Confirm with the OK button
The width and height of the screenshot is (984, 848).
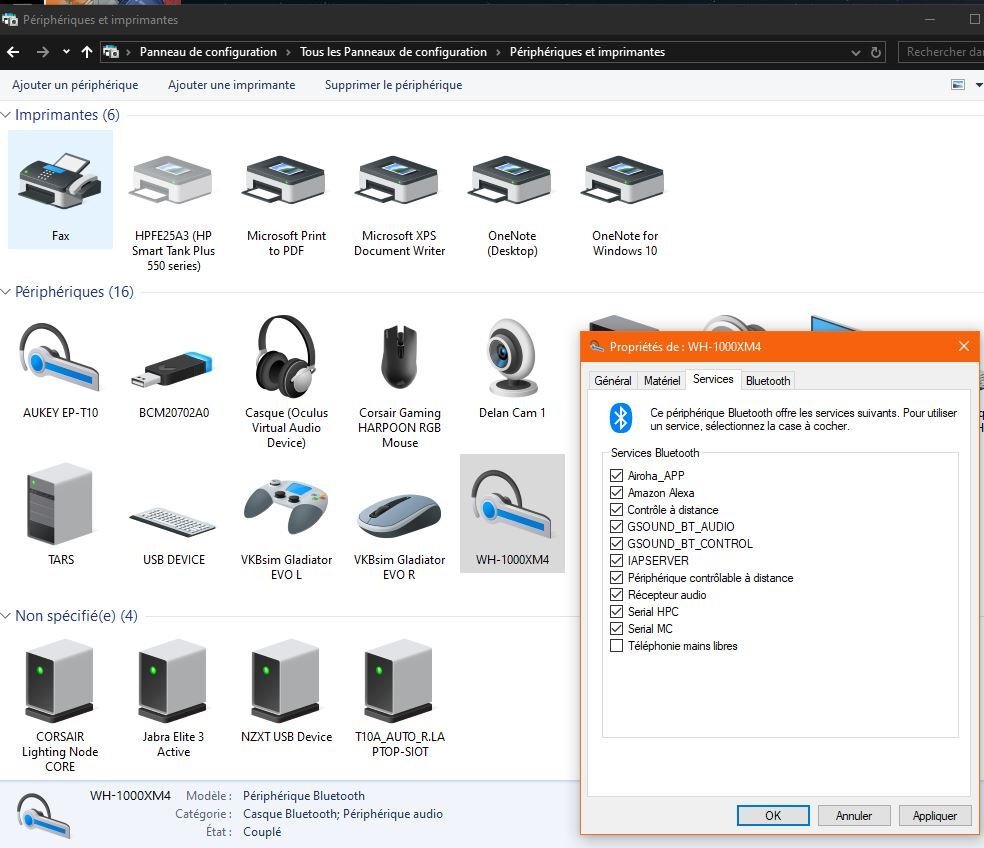point(773,815)
